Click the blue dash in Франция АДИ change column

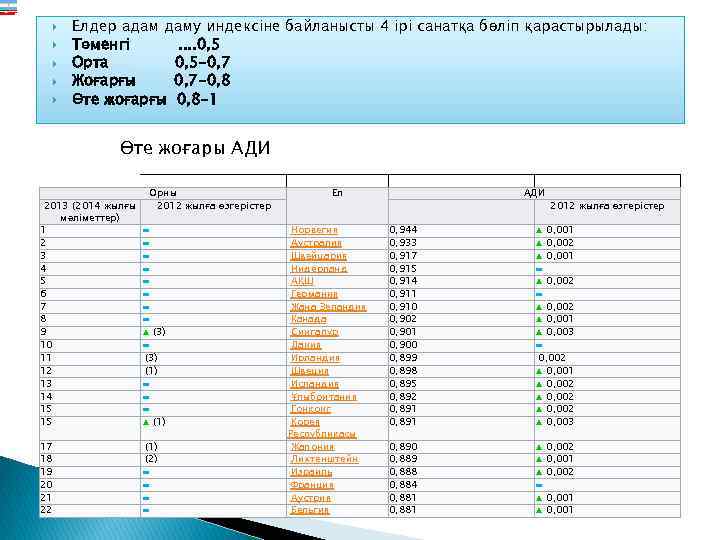coord(540,485)
